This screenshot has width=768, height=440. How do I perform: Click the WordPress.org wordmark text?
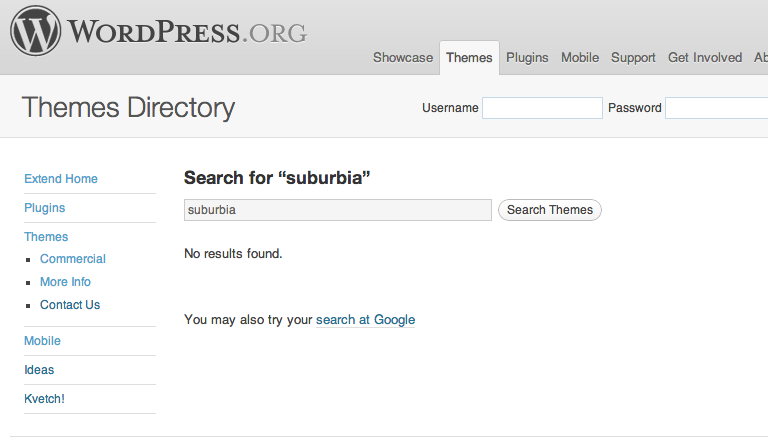(x=187, y=32)
